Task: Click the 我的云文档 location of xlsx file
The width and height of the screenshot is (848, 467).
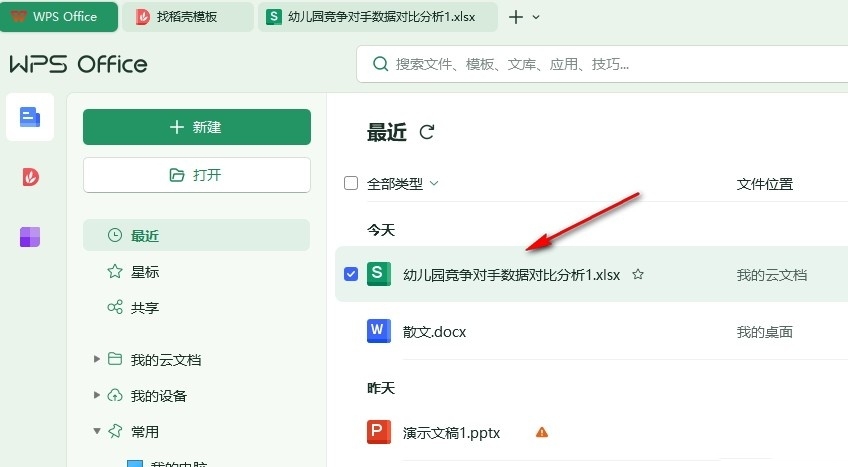Action: click(x=772, y=275)
